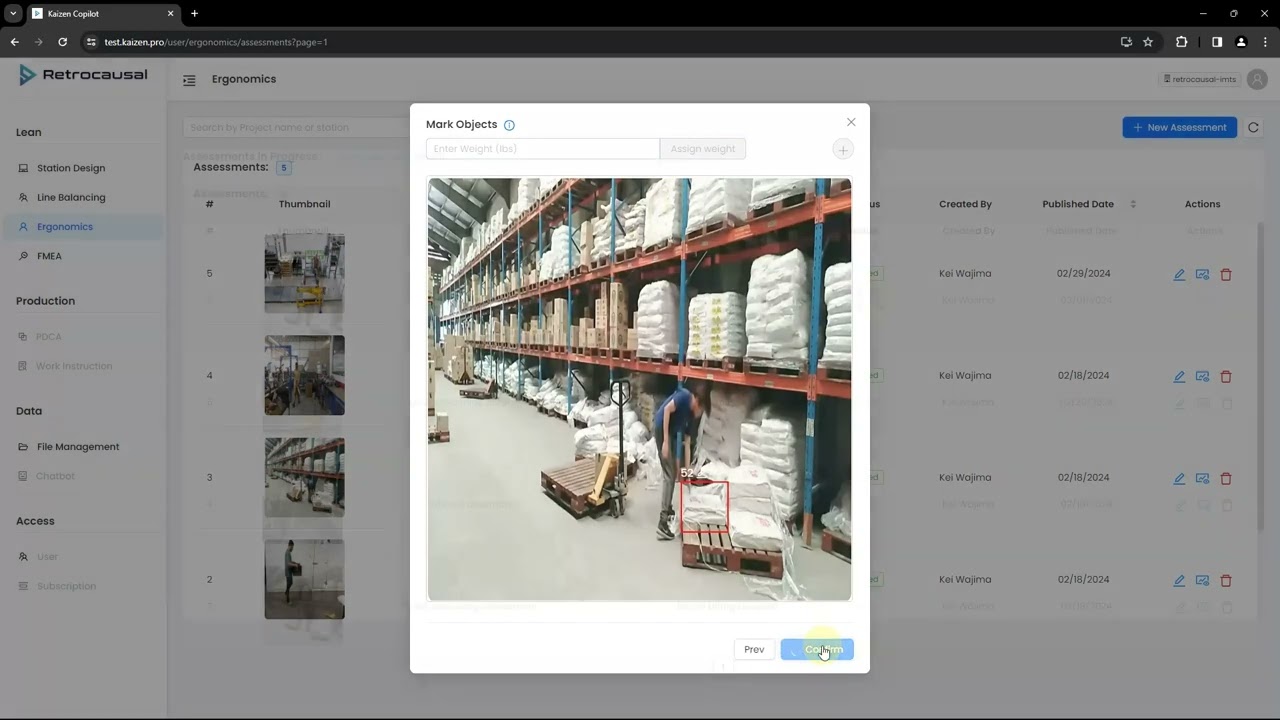Click edit pencil icon for assessment 5
This screenshot has width=1280, height=720.
[x=1179, y=274]
